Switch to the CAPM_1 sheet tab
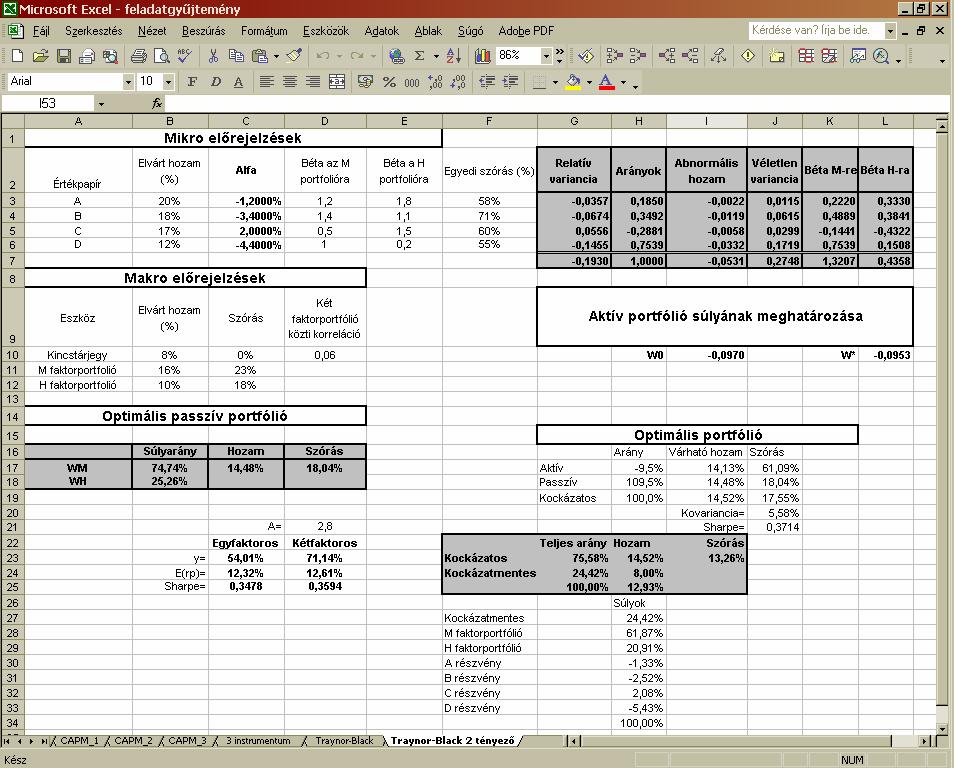The width and height of the screenshot is (954, 768). [x=79, y=741]
